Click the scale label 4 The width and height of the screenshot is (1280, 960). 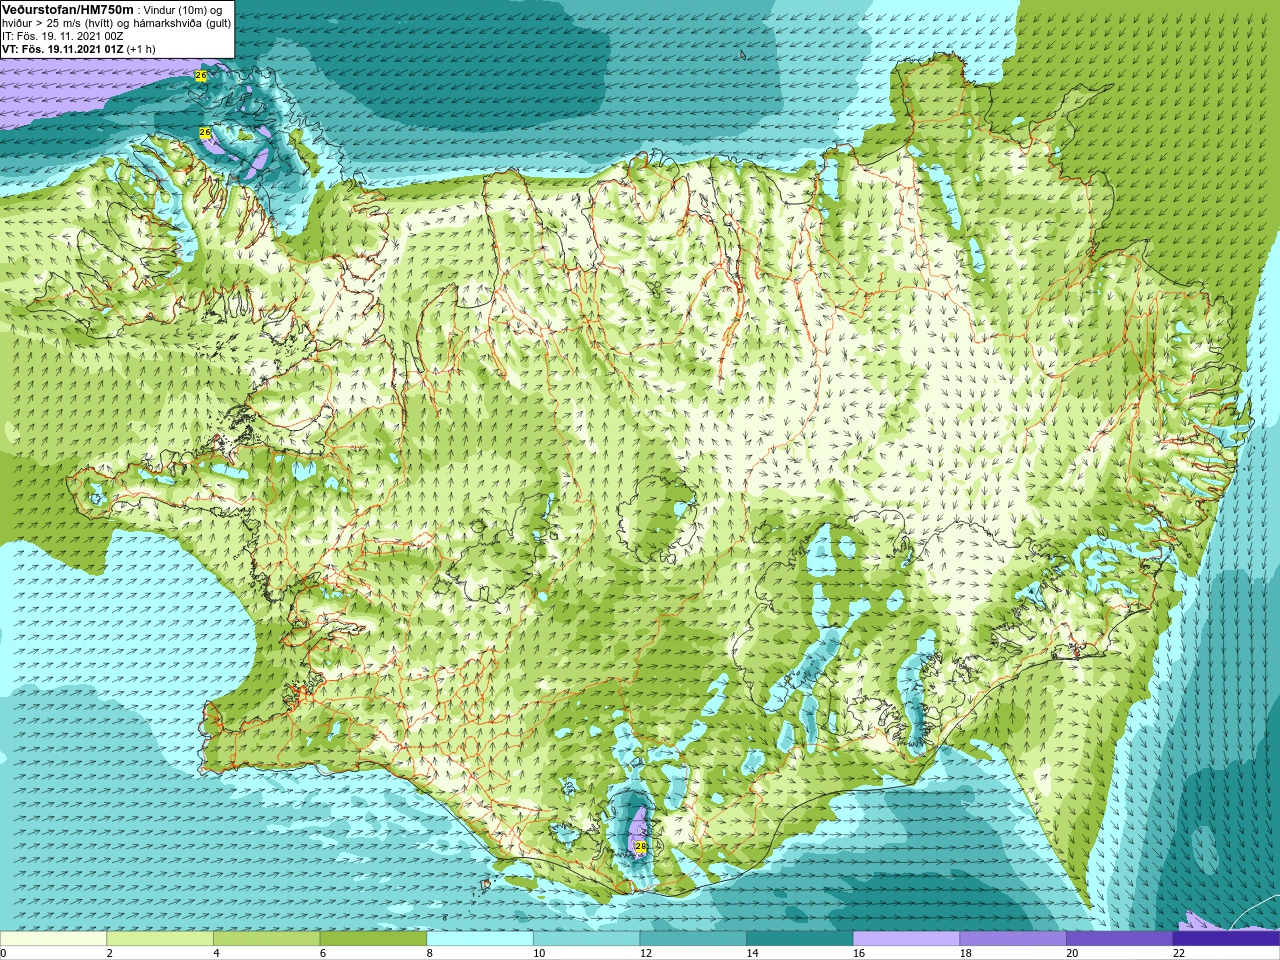pyautogui.click(x=217, y=953)
